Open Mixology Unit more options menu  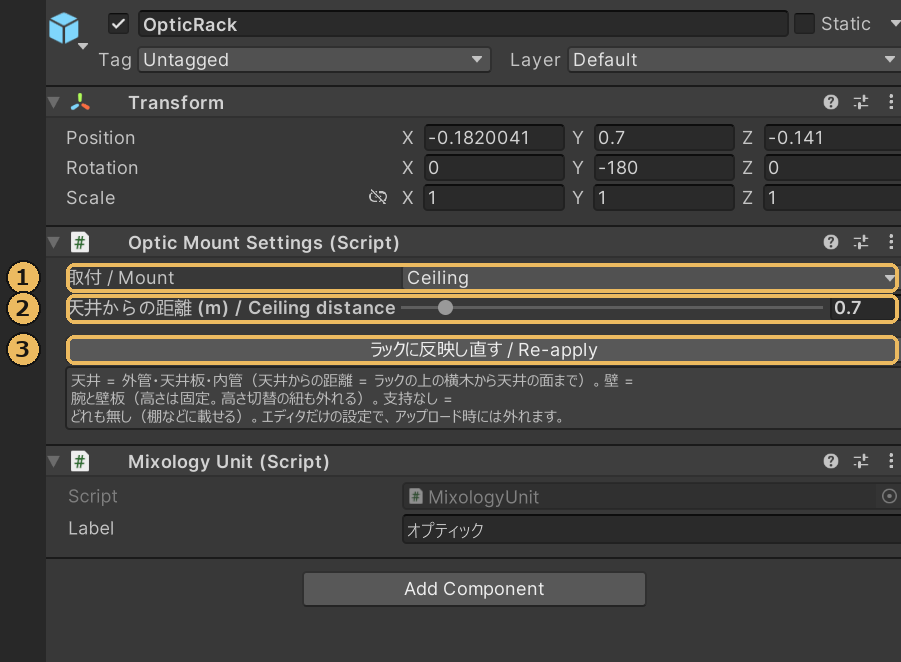(x=891, y=461)
